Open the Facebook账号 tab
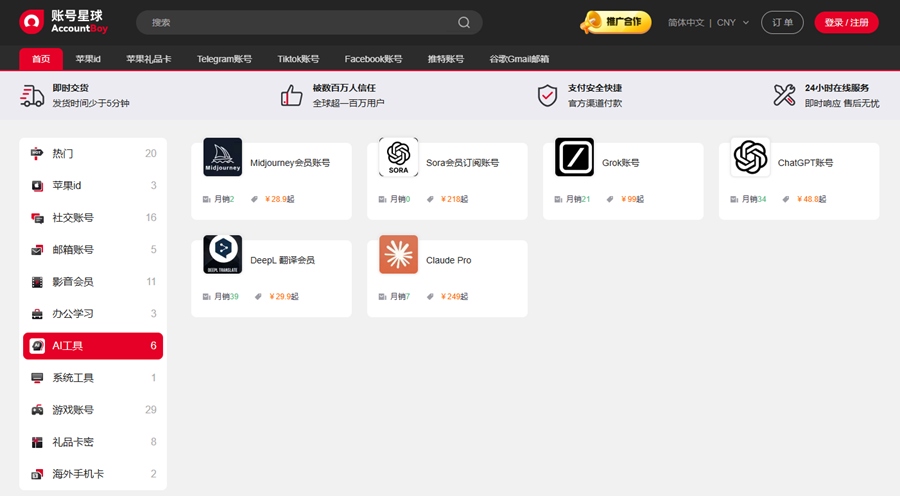The image size is (900, 496). coord(374,59)
